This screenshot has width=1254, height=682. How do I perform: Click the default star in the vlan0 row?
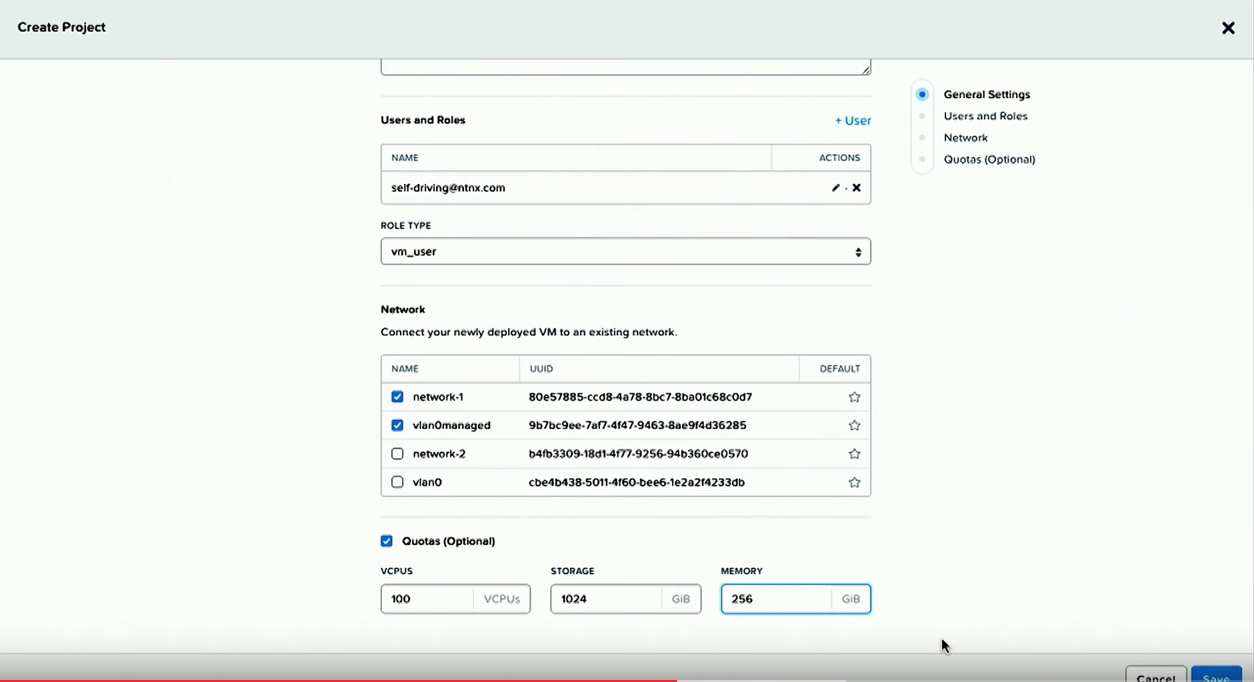pyautogui.click(x=854, y=482)
